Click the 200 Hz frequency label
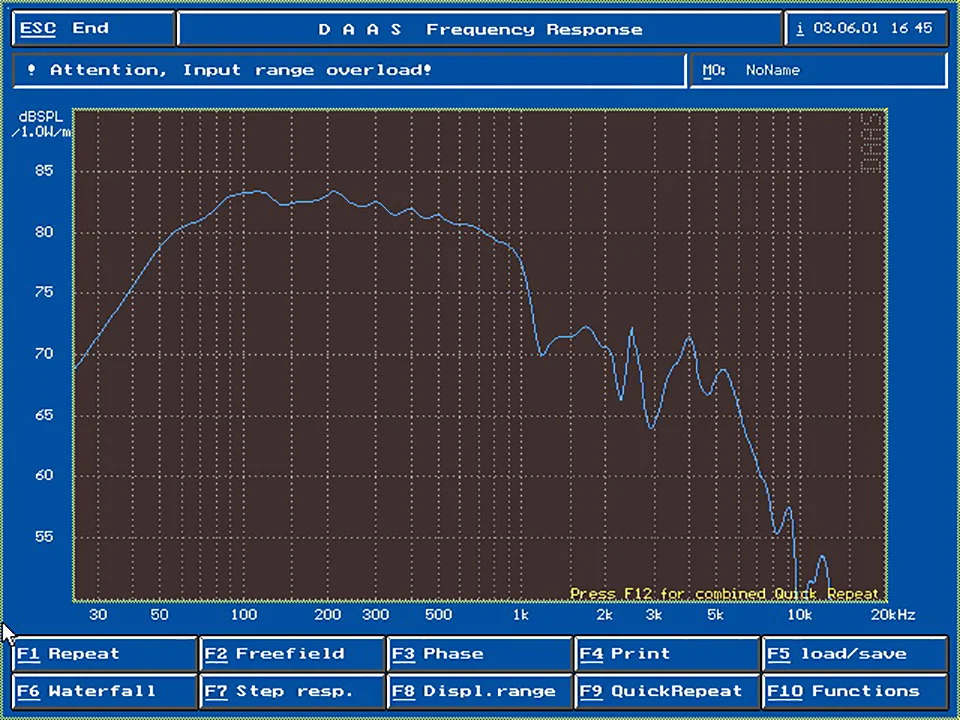Screen dimensions: 960x720 pos(328,615)
